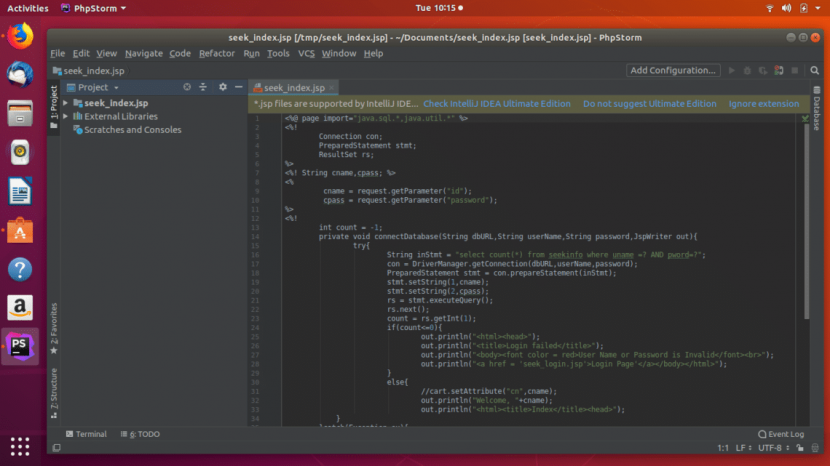830x466 pixels.
Task: Click the Add Configuration button
Action: click(673, 71)
